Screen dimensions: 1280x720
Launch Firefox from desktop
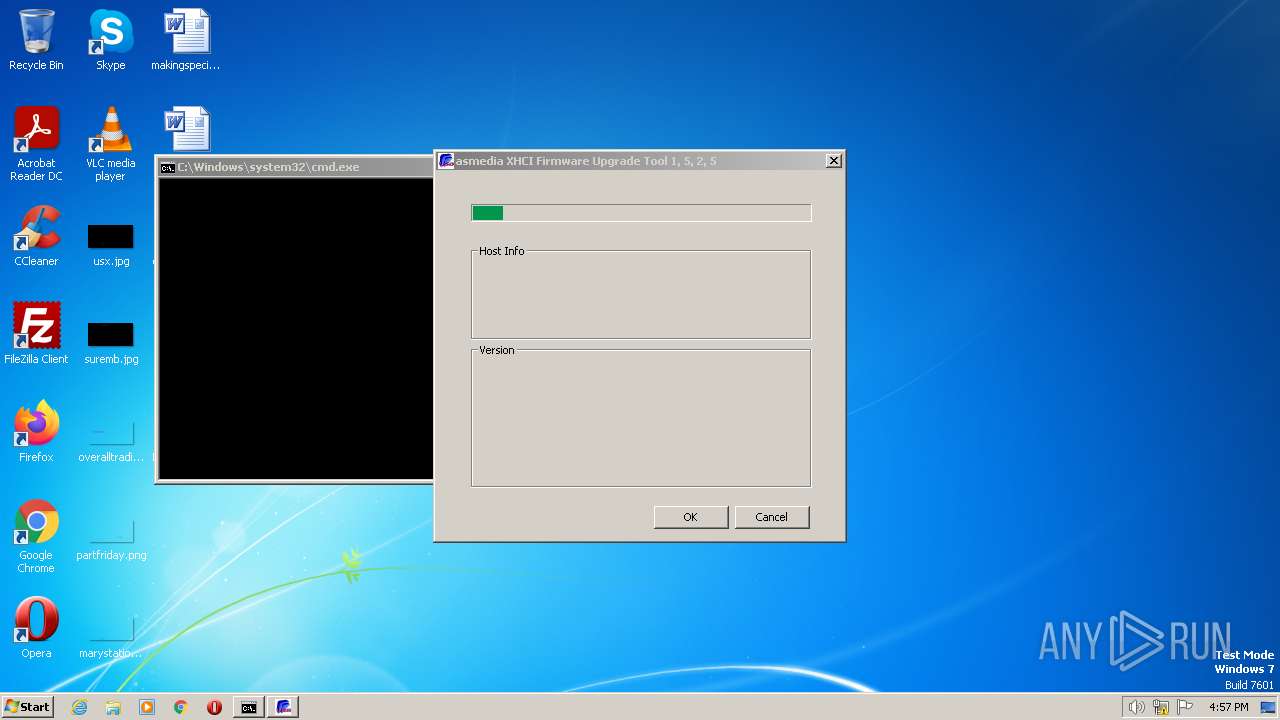(36, 432)
